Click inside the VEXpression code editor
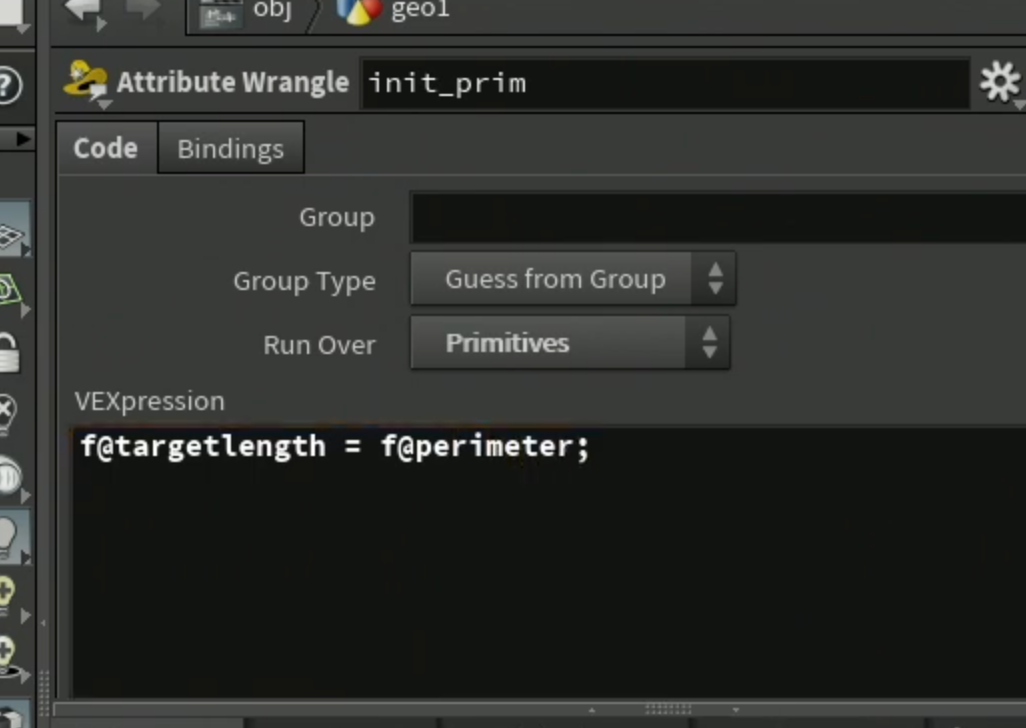This screenshot has width=1026, height=728. pyautogui.click(x=548, y=563)
